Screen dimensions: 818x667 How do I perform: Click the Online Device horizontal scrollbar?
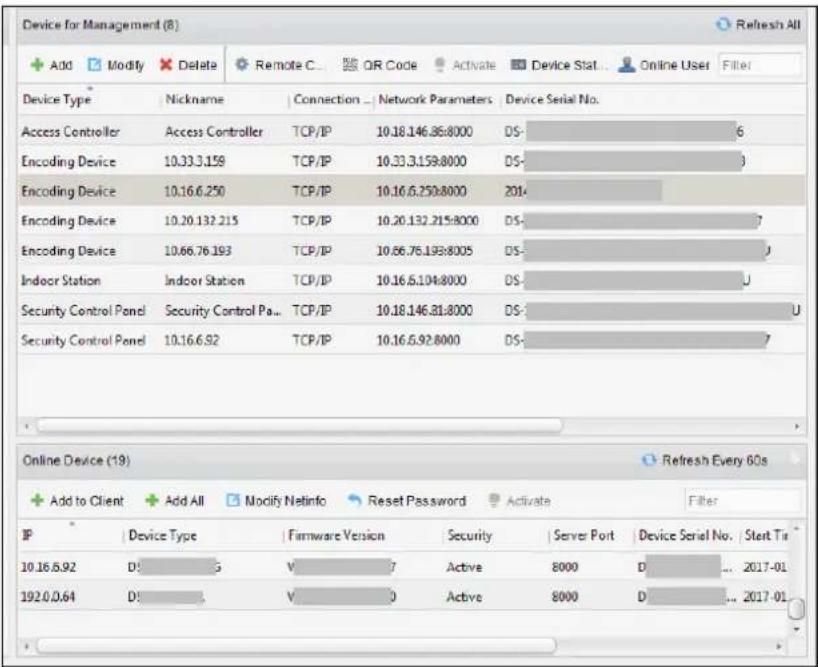(296, 646)
